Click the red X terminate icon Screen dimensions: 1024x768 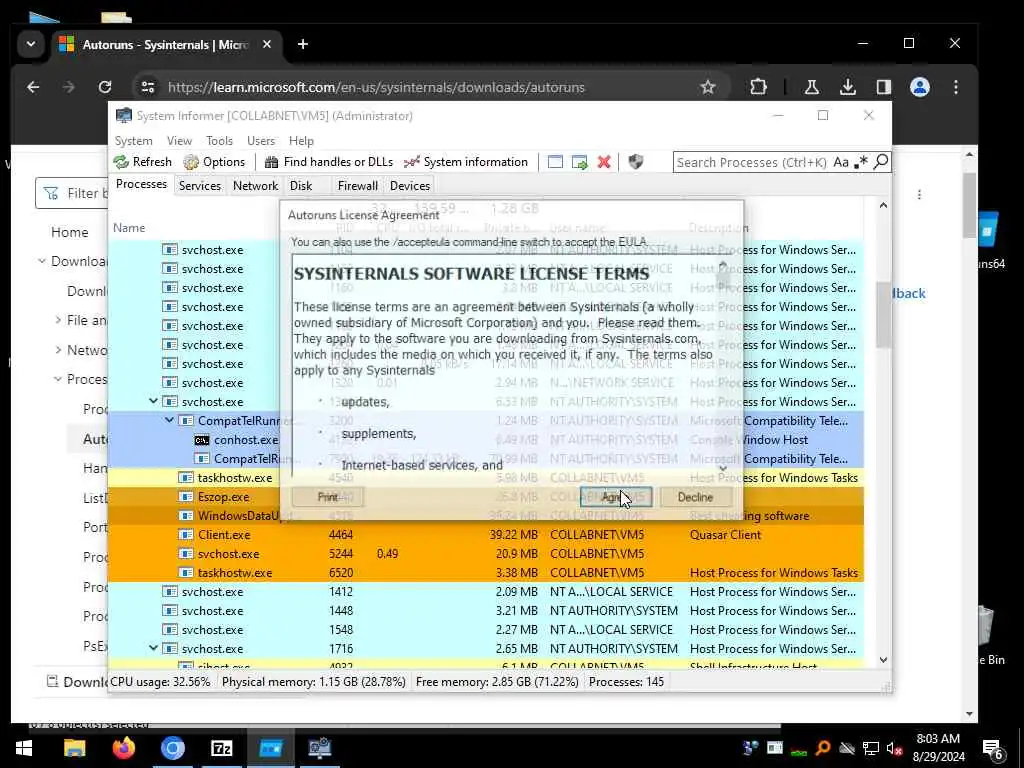pyautogui.click(x=604, y=162)
